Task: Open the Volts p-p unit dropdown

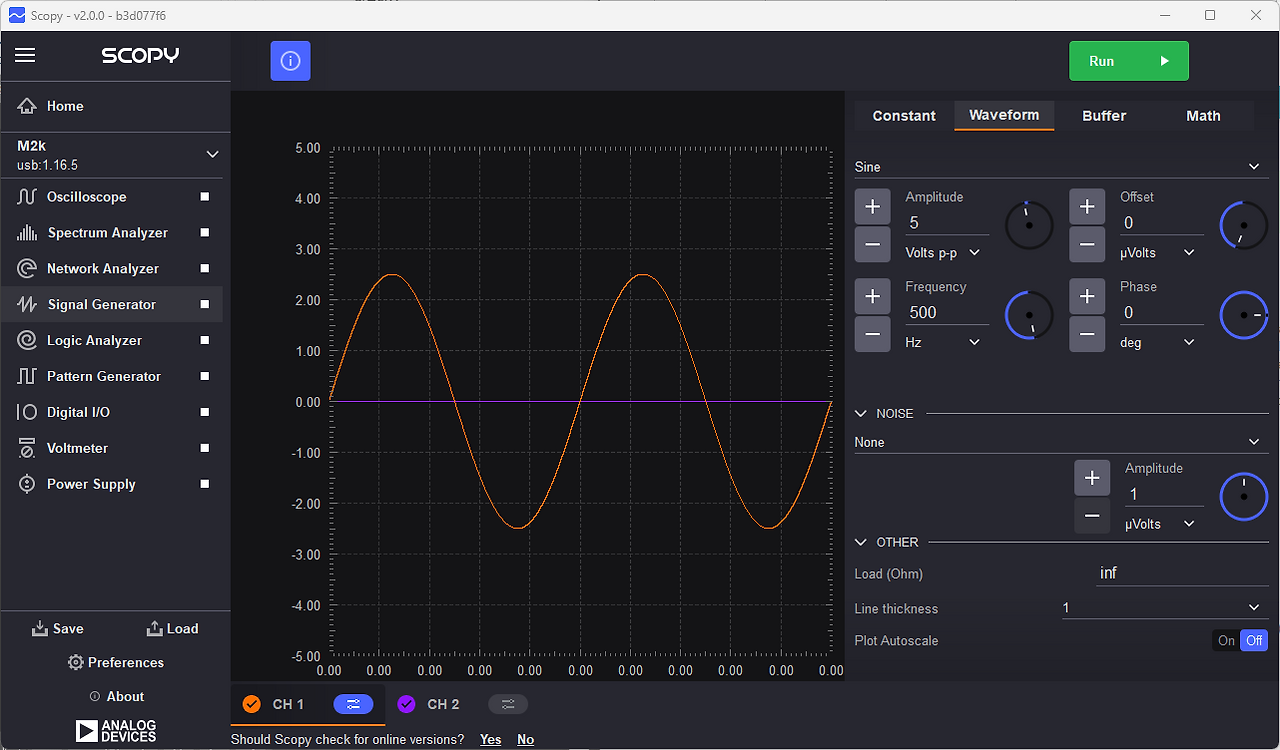Action: (x=943, y=253)
